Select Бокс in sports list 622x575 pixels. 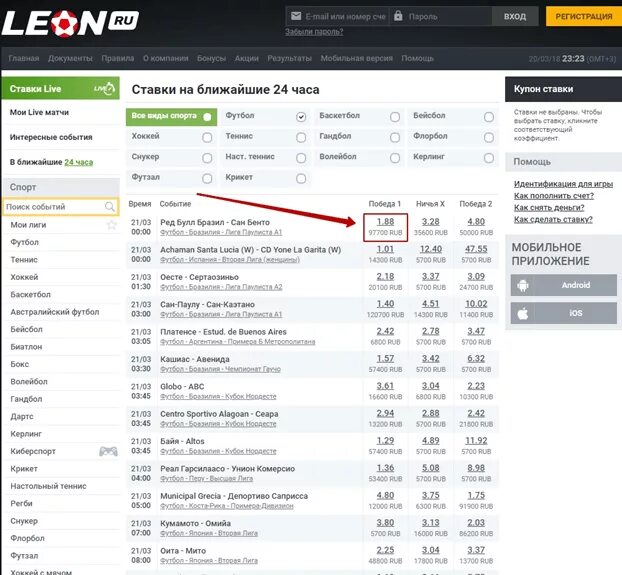click(x=19, y=364)
